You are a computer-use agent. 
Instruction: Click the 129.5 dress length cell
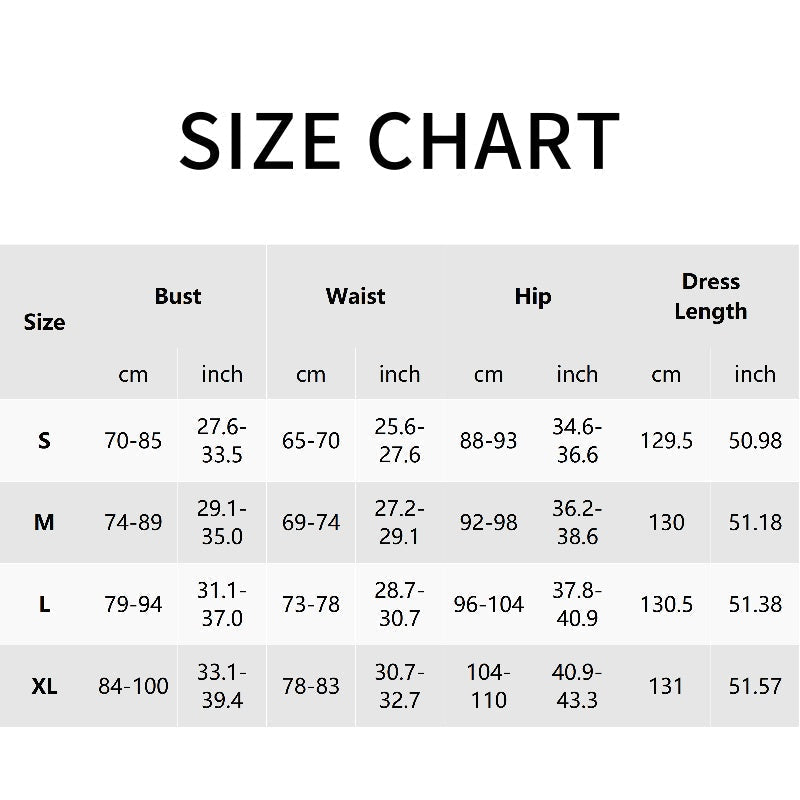click(666, 440)
